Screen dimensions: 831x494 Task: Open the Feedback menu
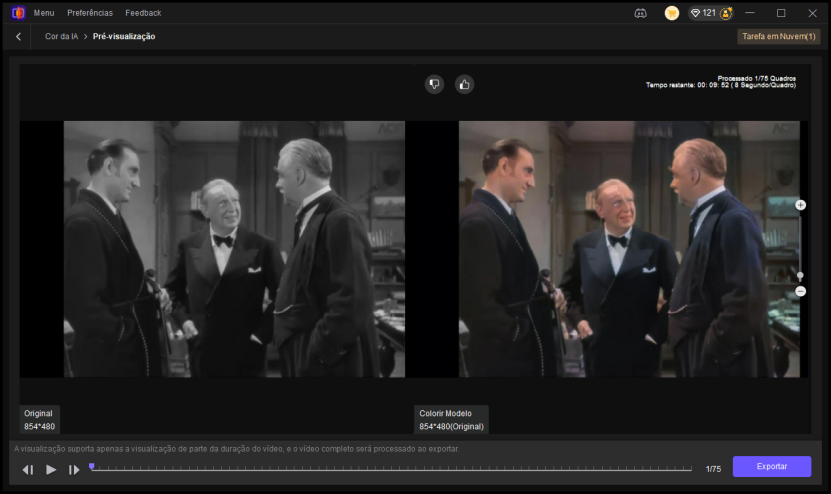tap(143, 13)
